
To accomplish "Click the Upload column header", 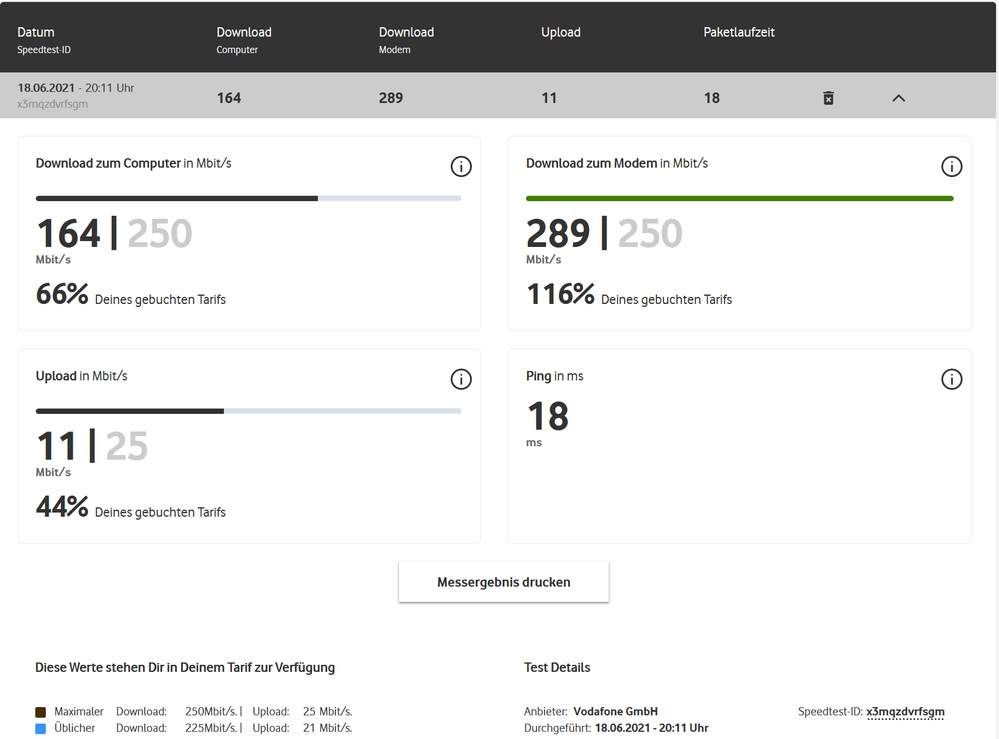I will [561, 32].
